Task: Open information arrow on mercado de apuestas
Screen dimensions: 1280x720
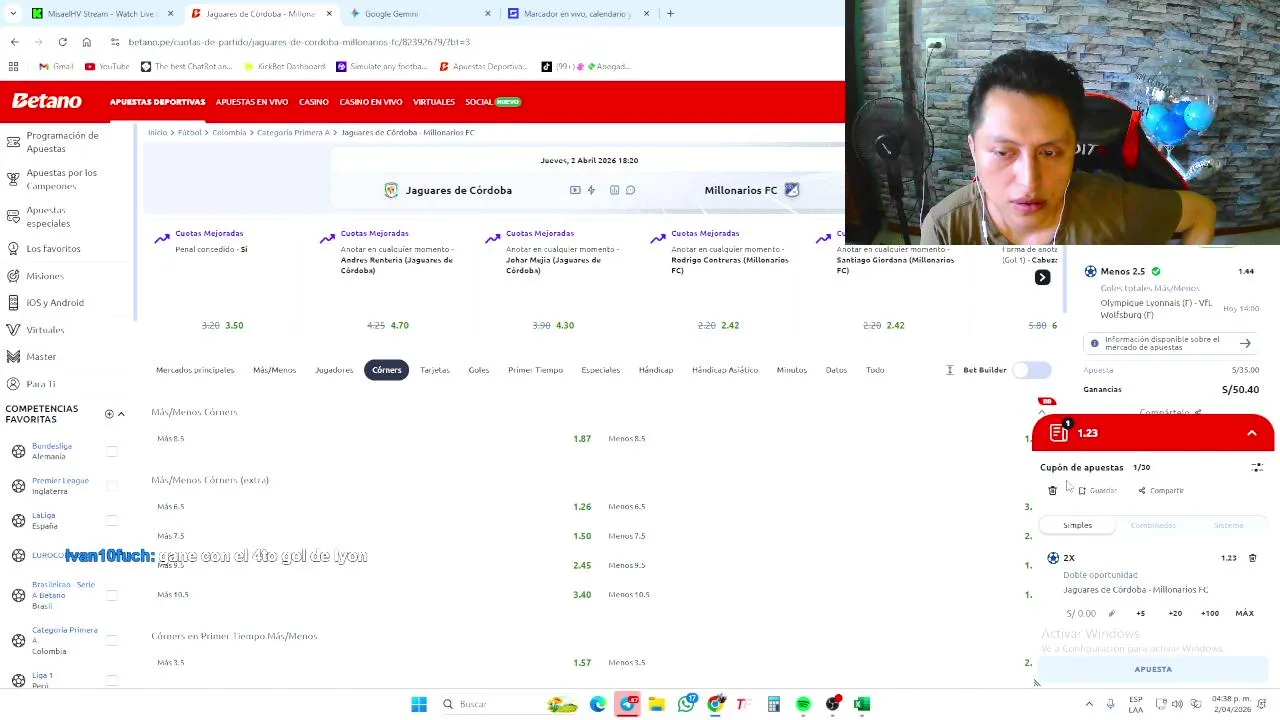Action: click(x=1245, y=343)
